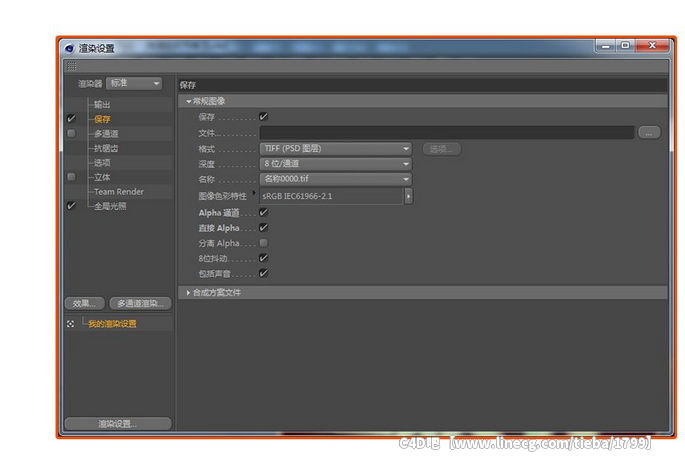The height and width of the screenshot is (462, 685).
Task: Toggle the checkbox left of 保存 in sidebar
Action: pos(71,118)
